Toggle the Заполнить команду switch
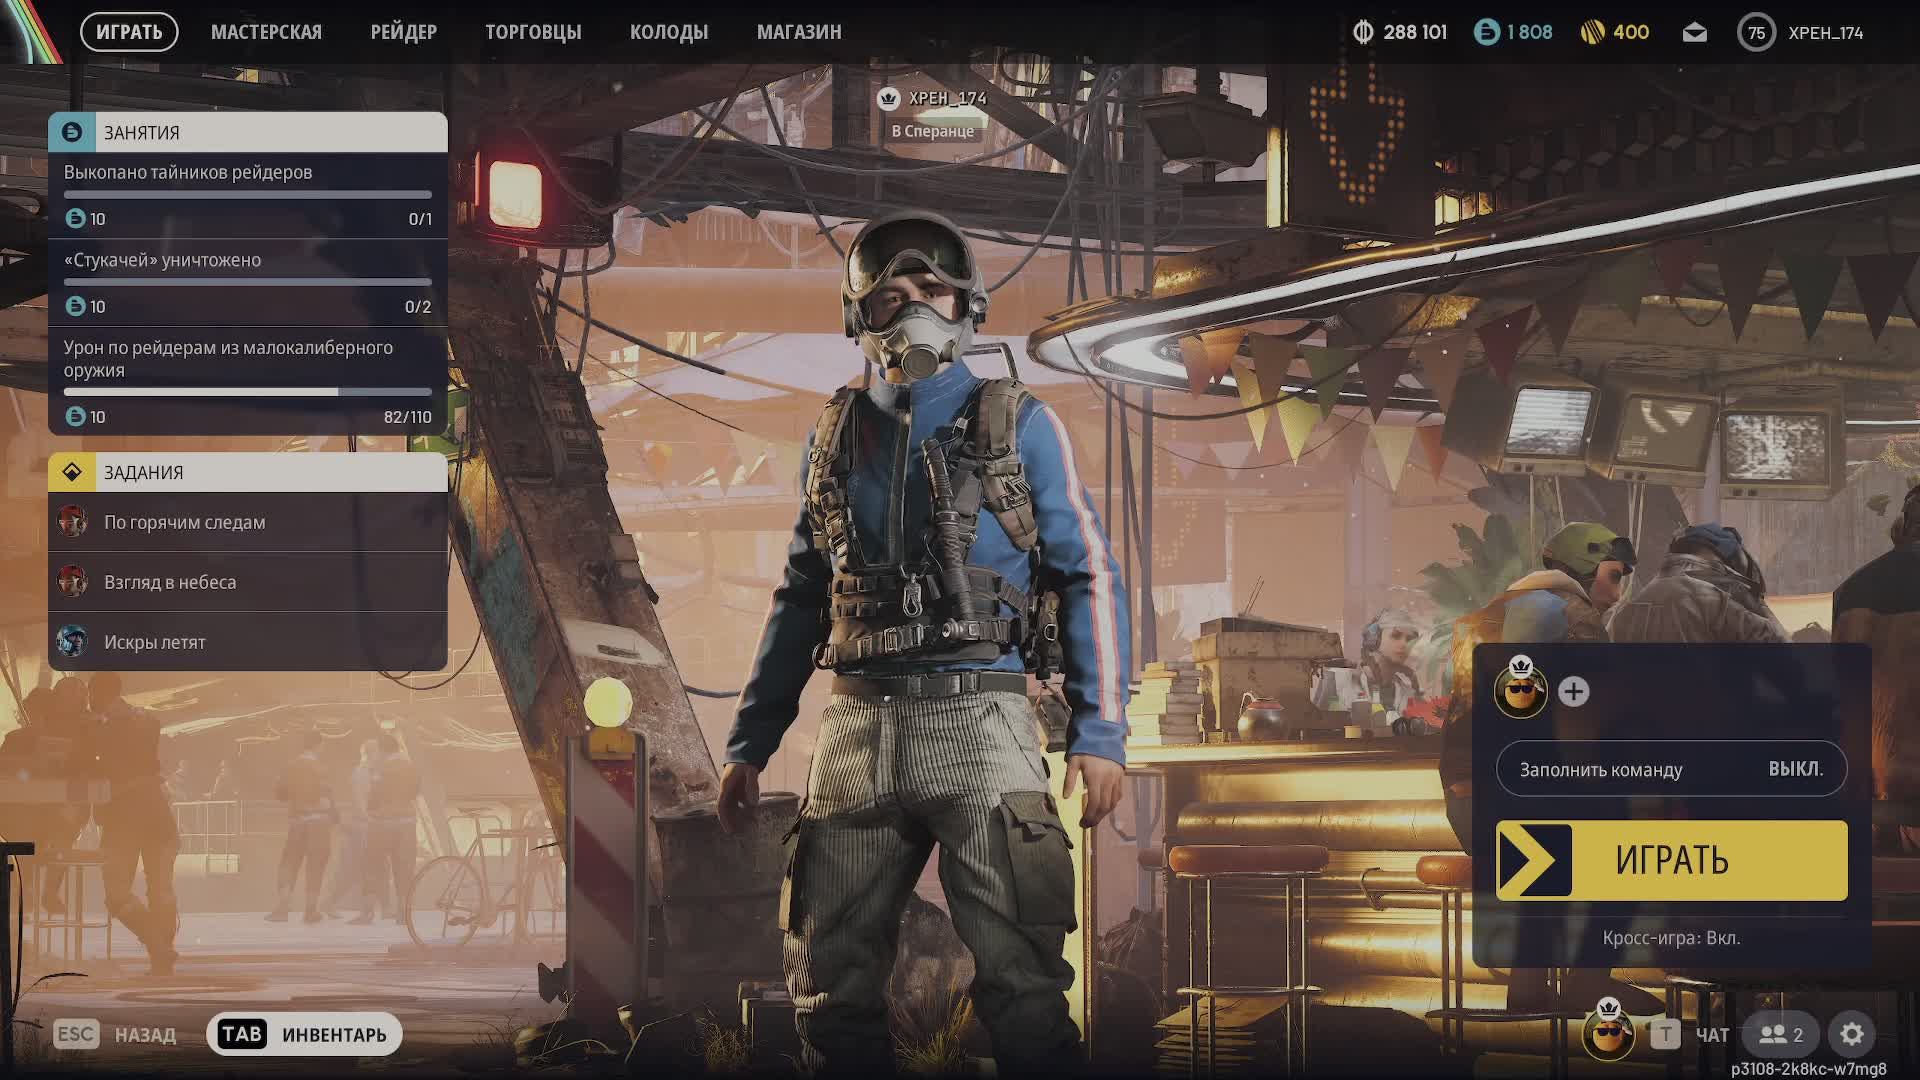 click(1671, 769)
